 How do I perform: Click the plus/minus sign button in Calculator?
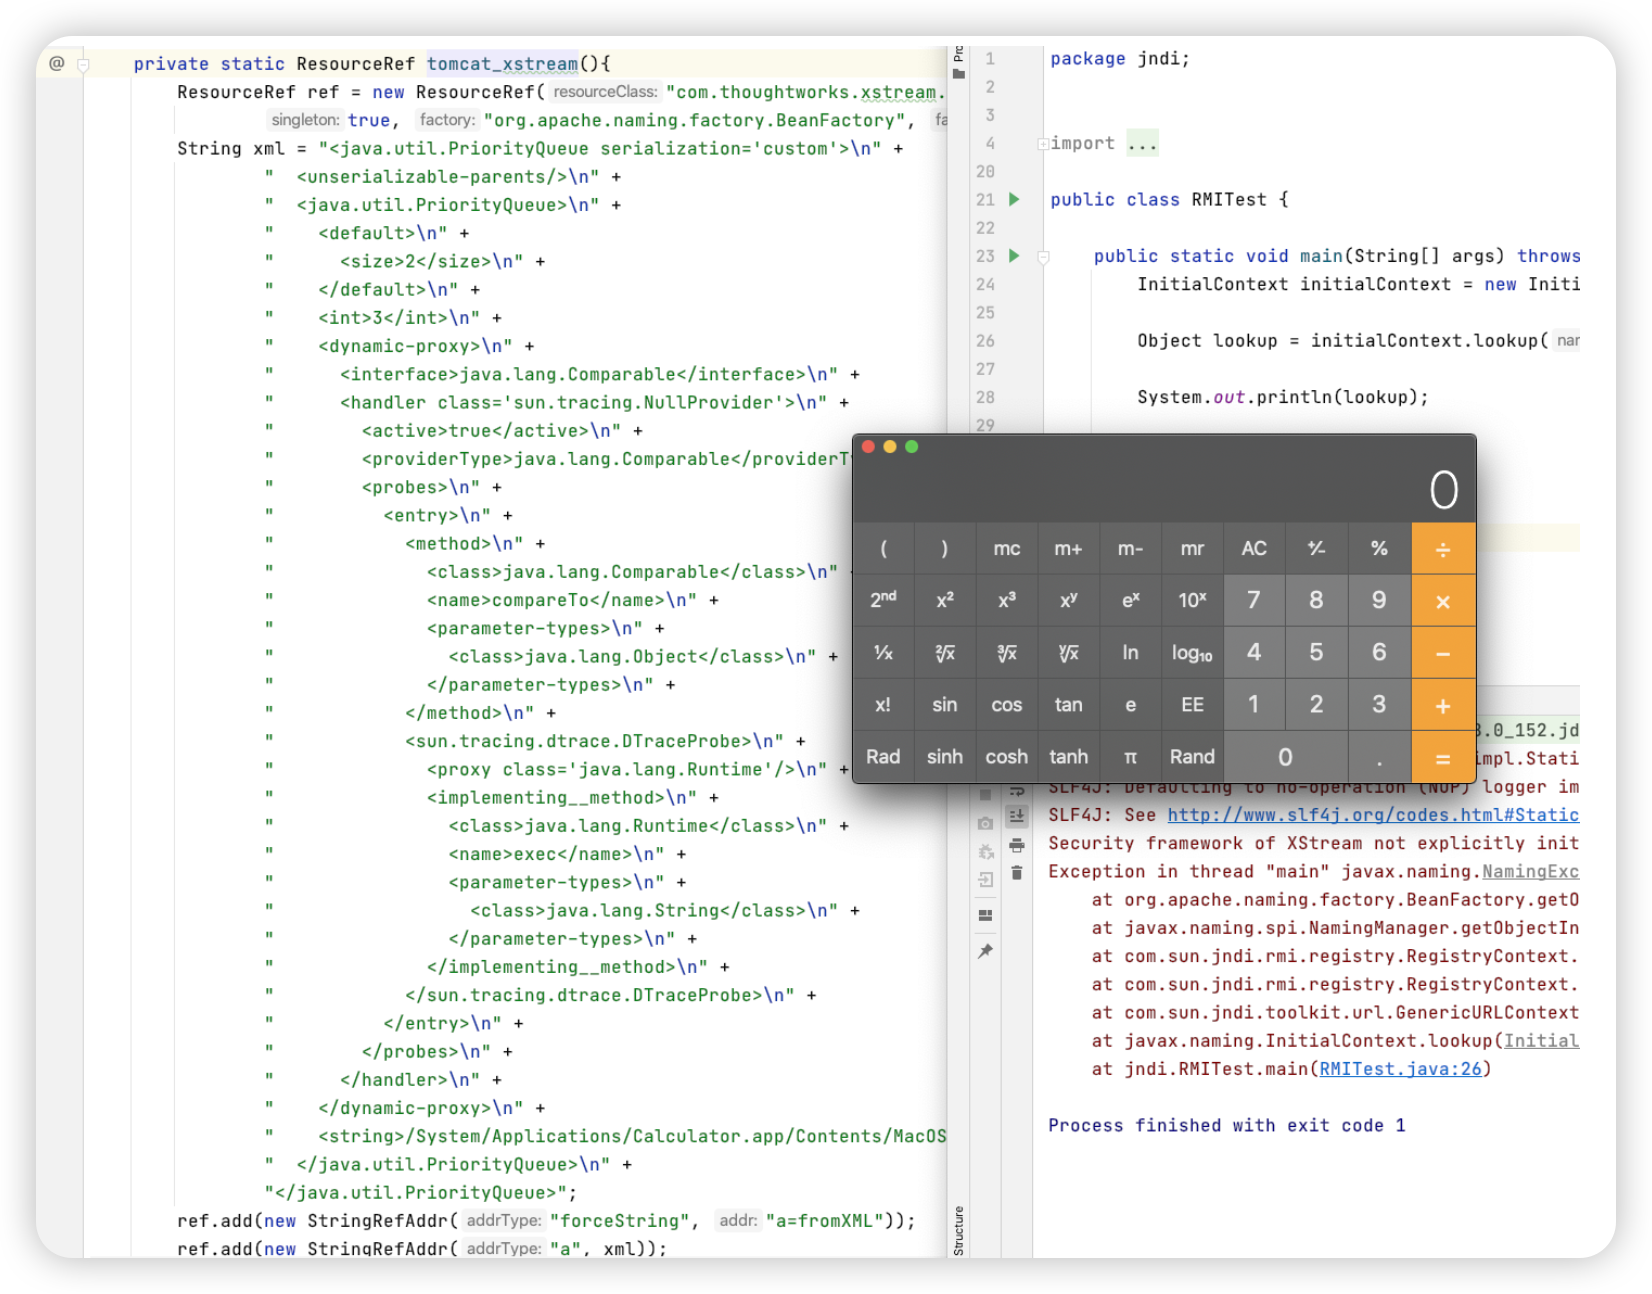coord(1316,548)
